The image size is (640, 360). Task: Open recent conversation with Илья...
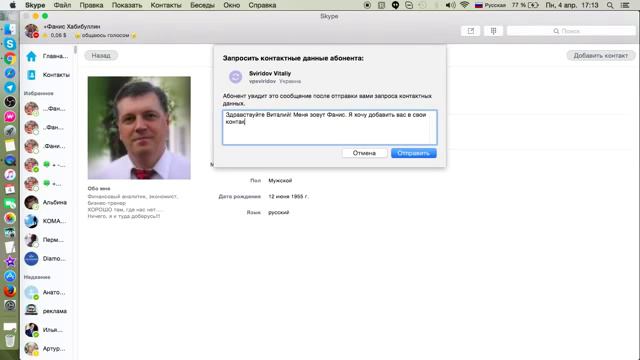click(x=46, y=330)
